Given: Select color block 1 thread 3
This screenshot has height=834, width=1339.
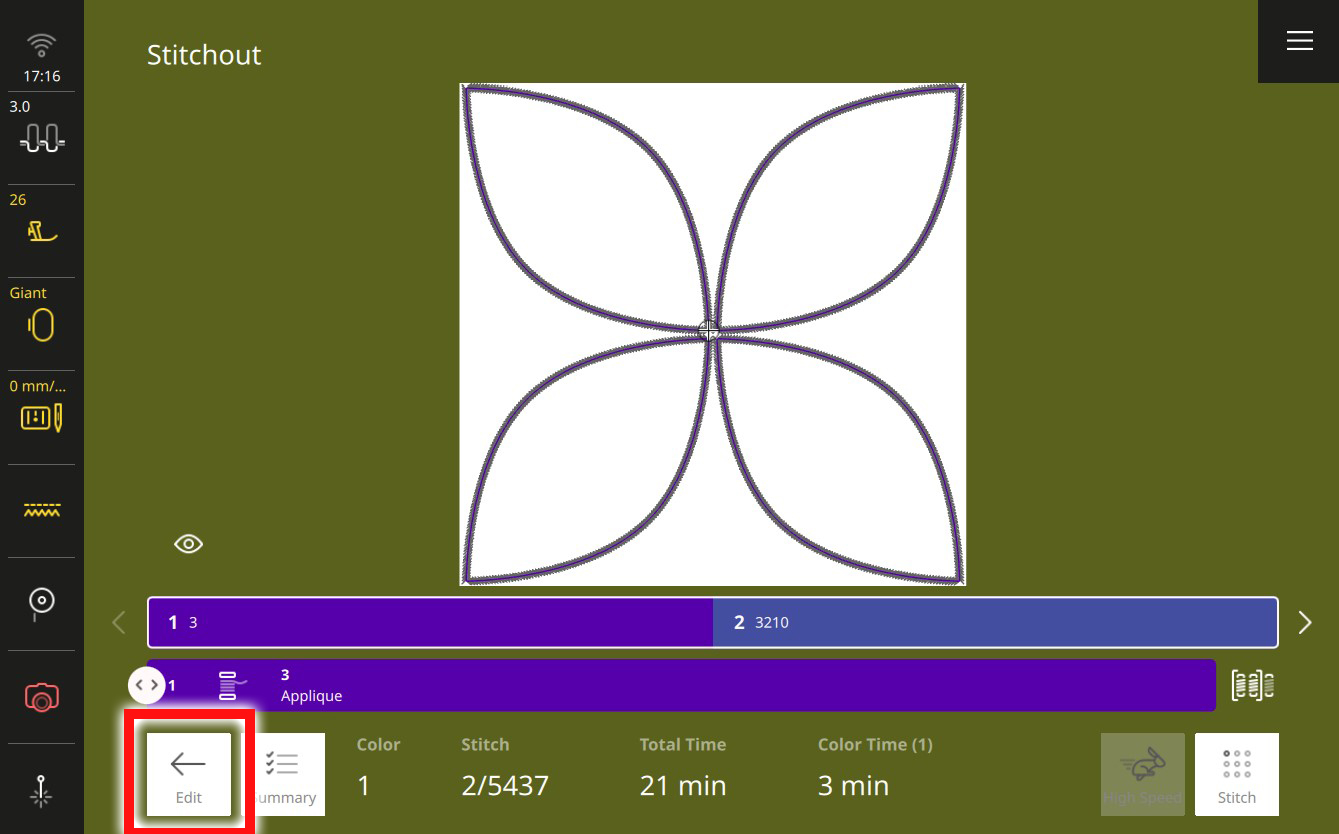Looking at the screenshot, I should pyautogui.click(x=431, y=622).
